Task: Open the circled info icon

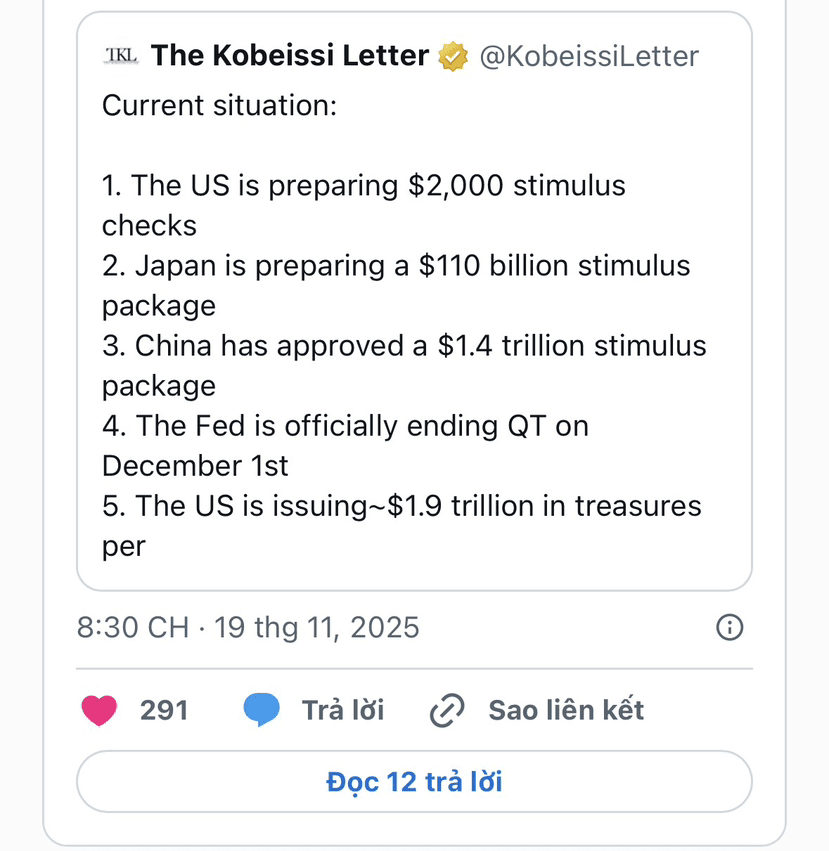Action: point(730,627)
